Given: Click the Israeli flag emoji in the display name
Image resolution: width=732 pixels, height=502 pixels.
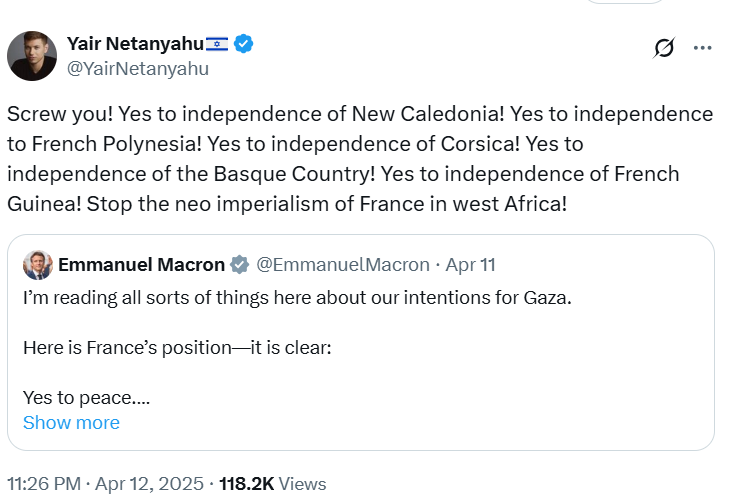Looking at the screenshot, I should [217, 43].
